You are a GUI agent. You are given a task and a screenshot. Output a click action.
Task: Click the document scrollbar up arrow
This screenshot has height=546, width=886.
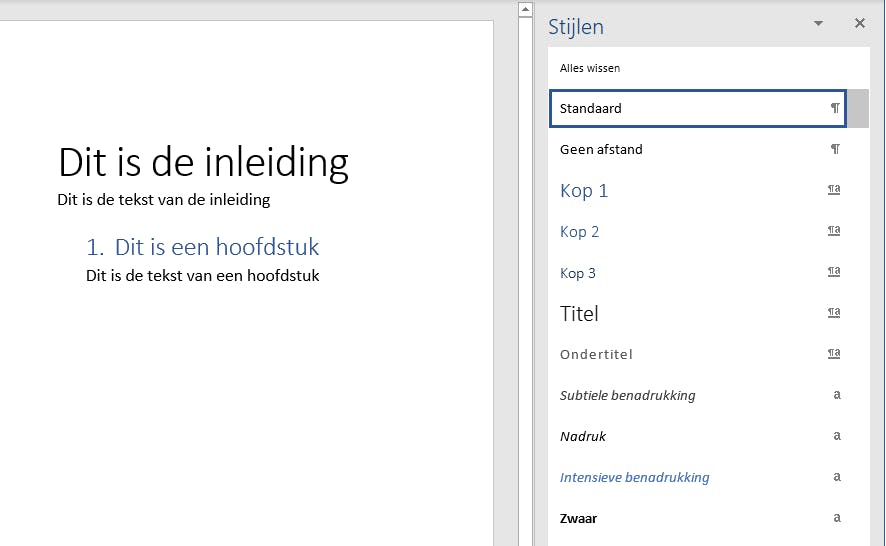524,10
